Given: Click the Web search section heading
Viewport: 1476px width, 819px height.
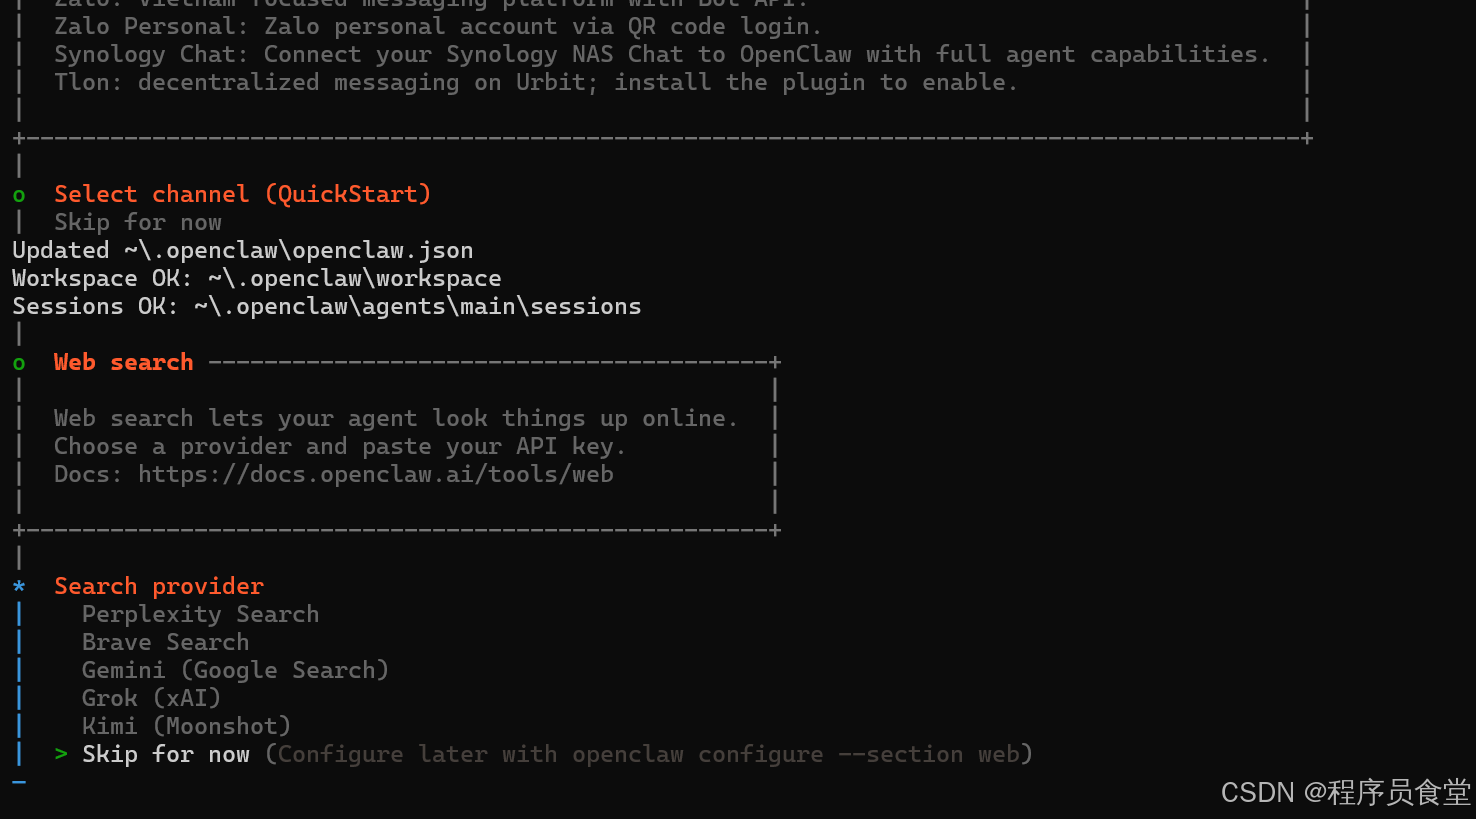Looking at the screenshot, I should point(123,362).
